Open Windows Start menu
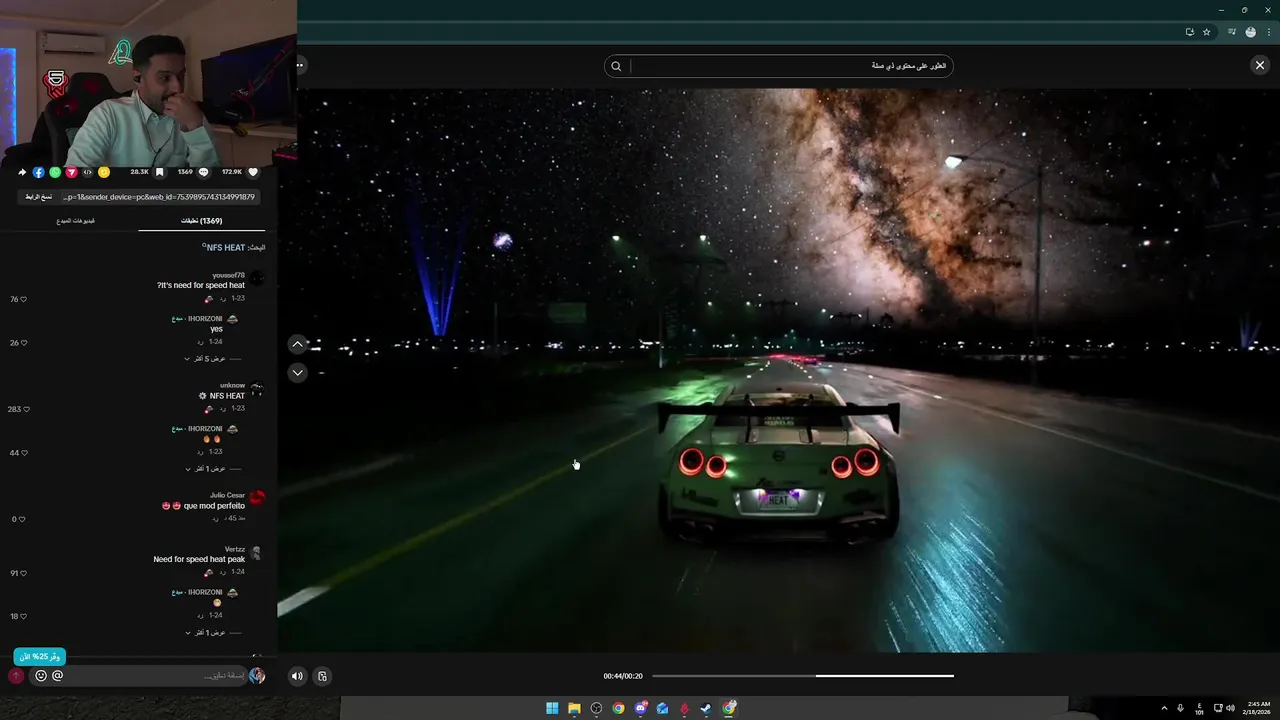Viewport: 1280px width, 720px height. [552, 708]
